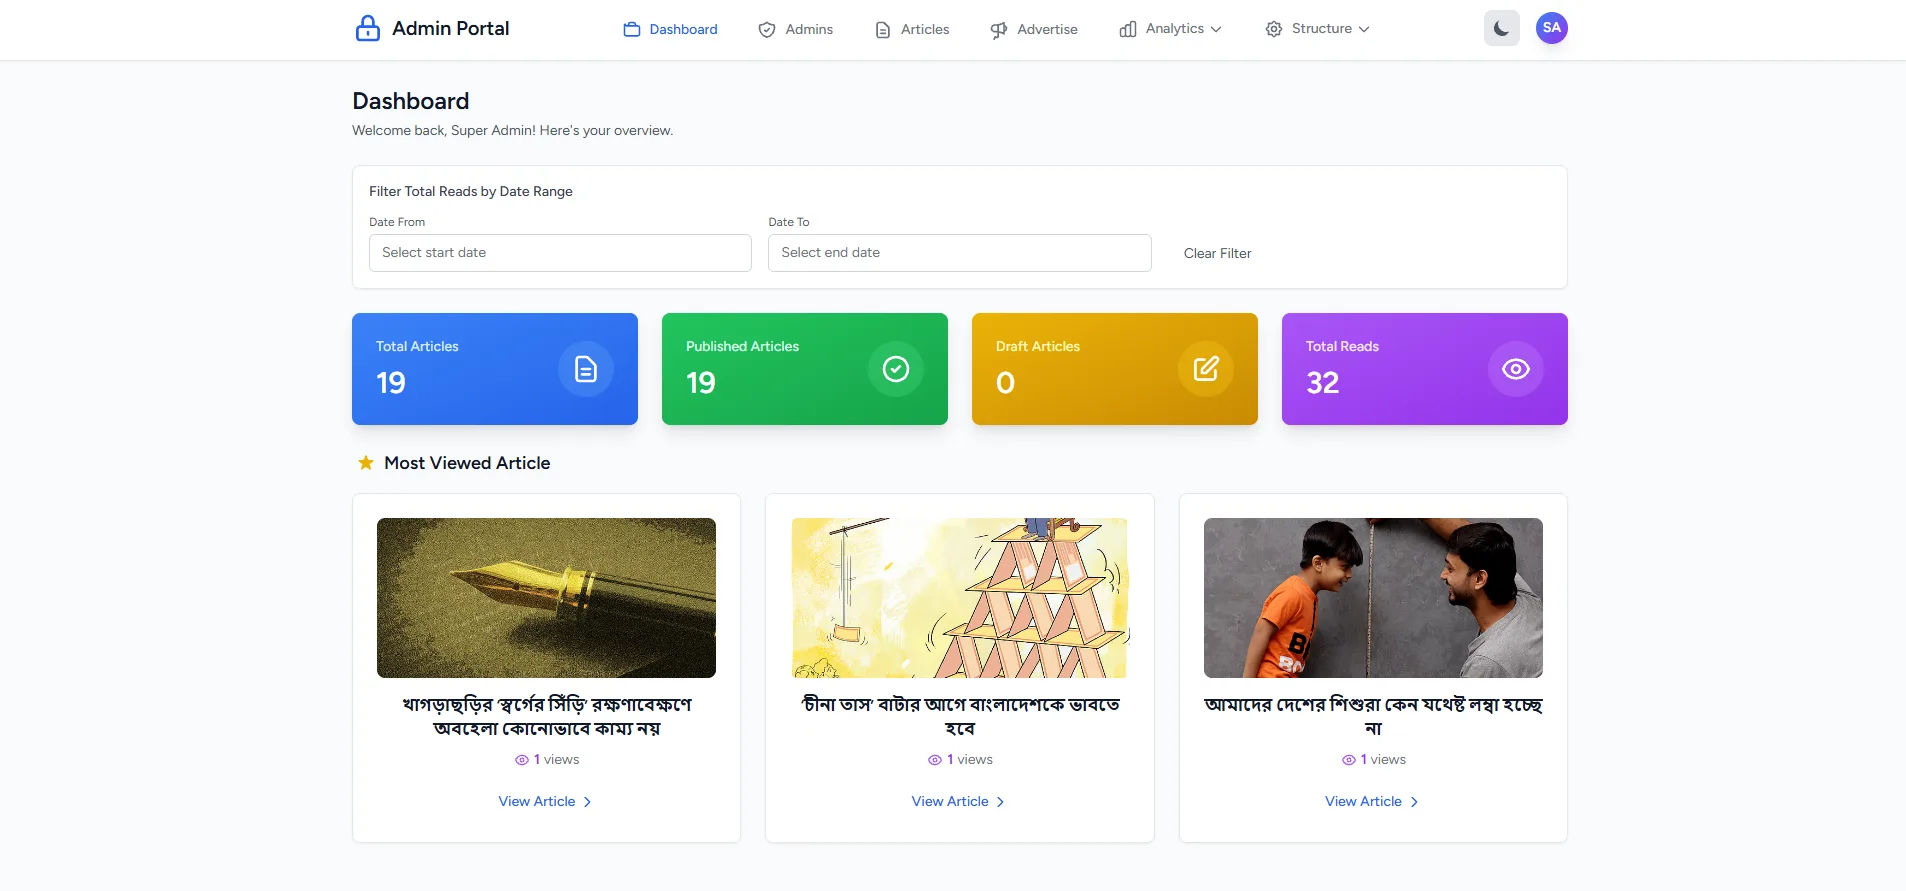Click the star icon beside Most Viewed Article
The width and height of the screenshot is (1906, 891).
pos(366,462)
